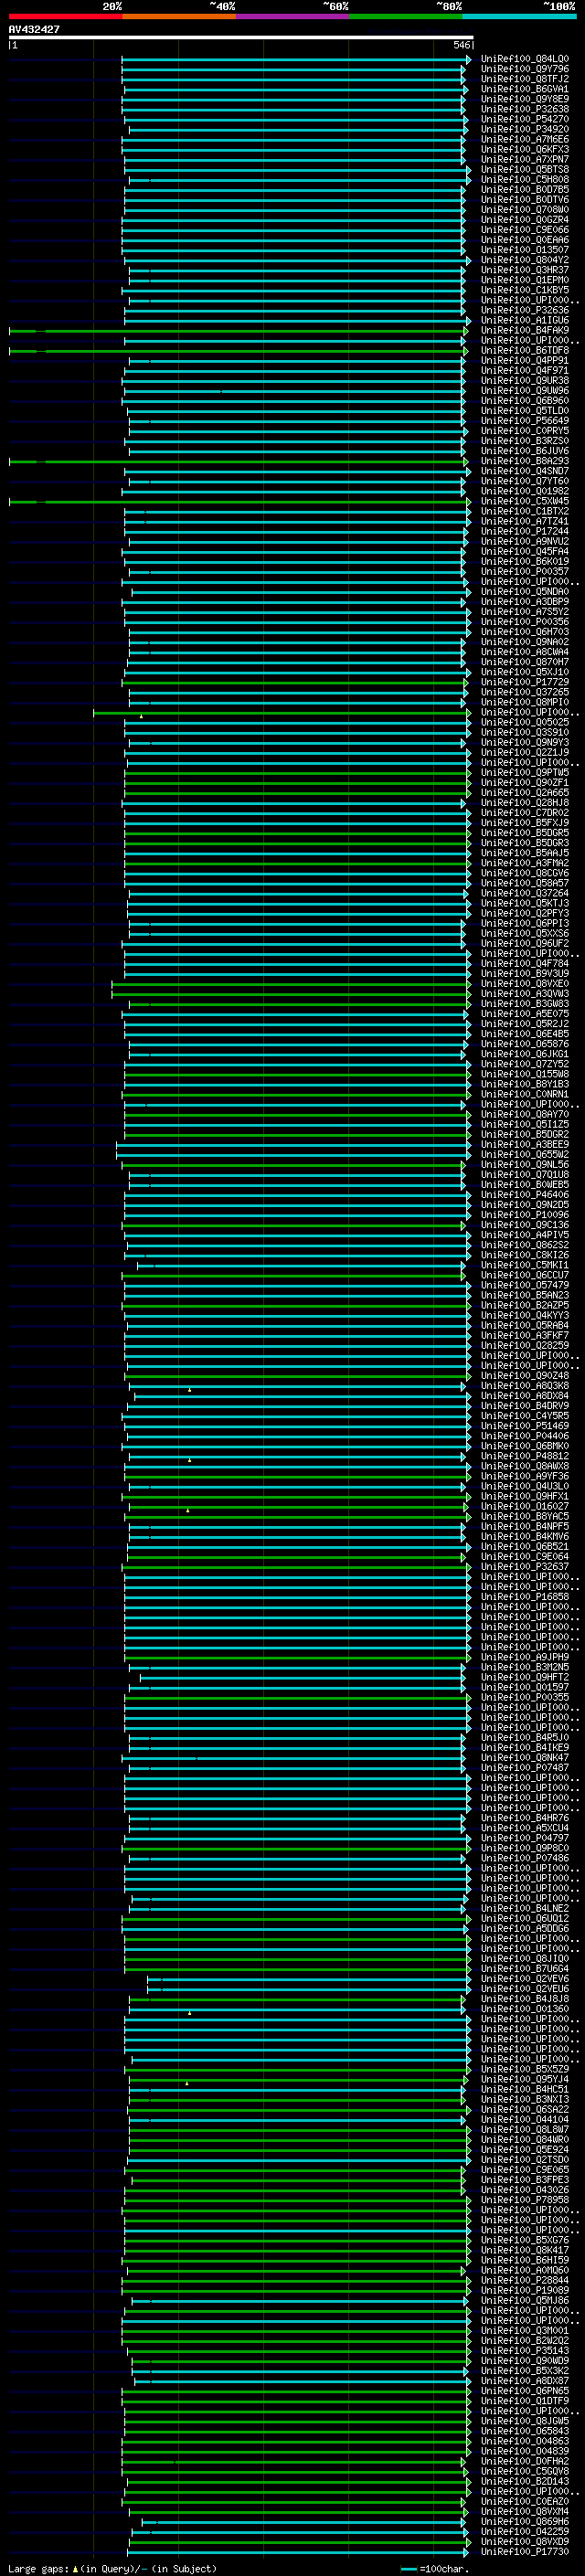Select hit label UniRef100_B4FAK9
The image size is (585, 2576).
[x=524, y=330]
